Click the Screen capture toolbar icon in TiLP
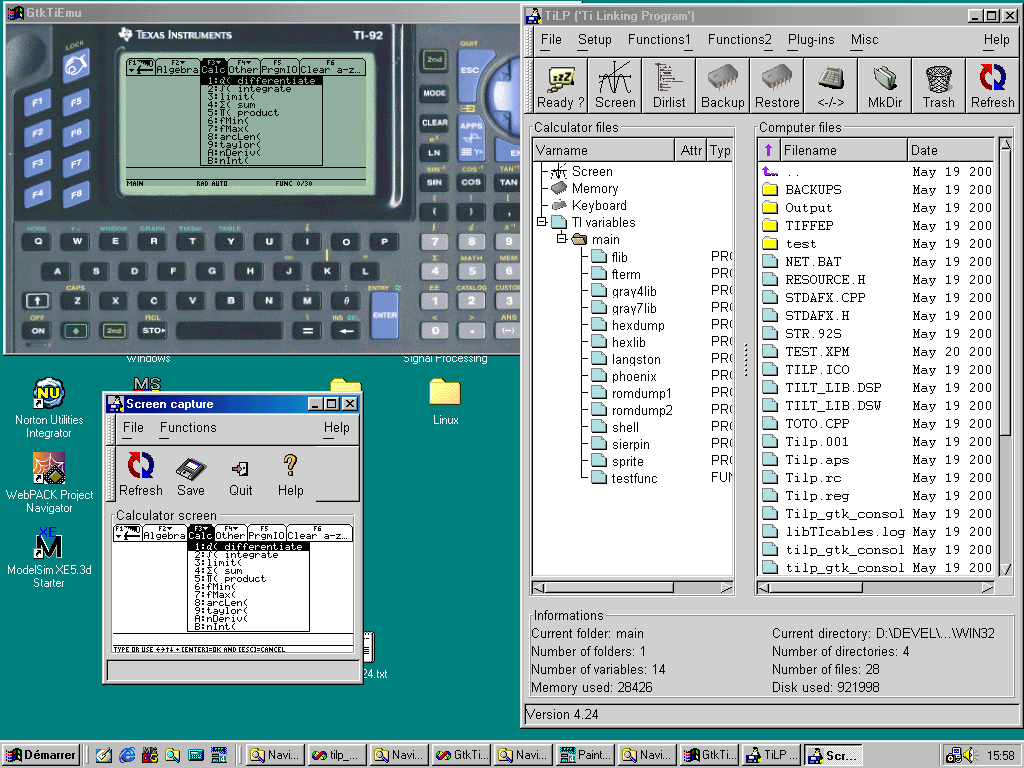 coord(615,86)
